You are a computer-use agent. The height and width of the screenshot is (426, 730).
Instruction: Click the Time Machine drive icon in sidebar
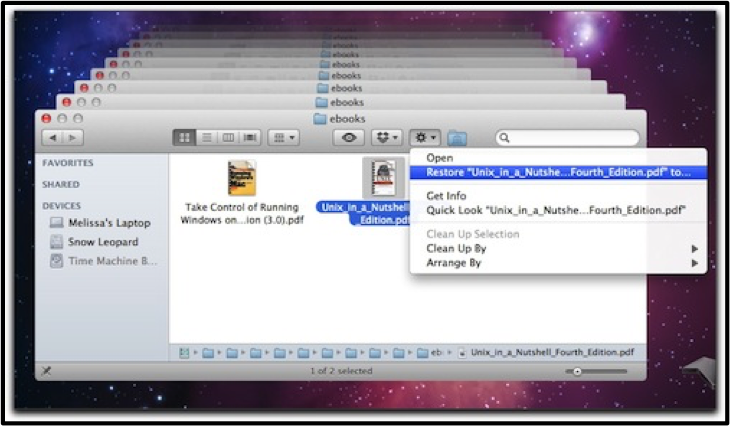point(56,261)
